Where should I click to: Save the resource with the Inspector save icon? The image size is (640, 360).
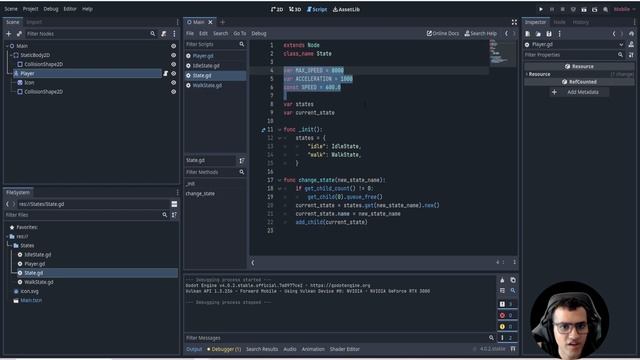[549, 33]
